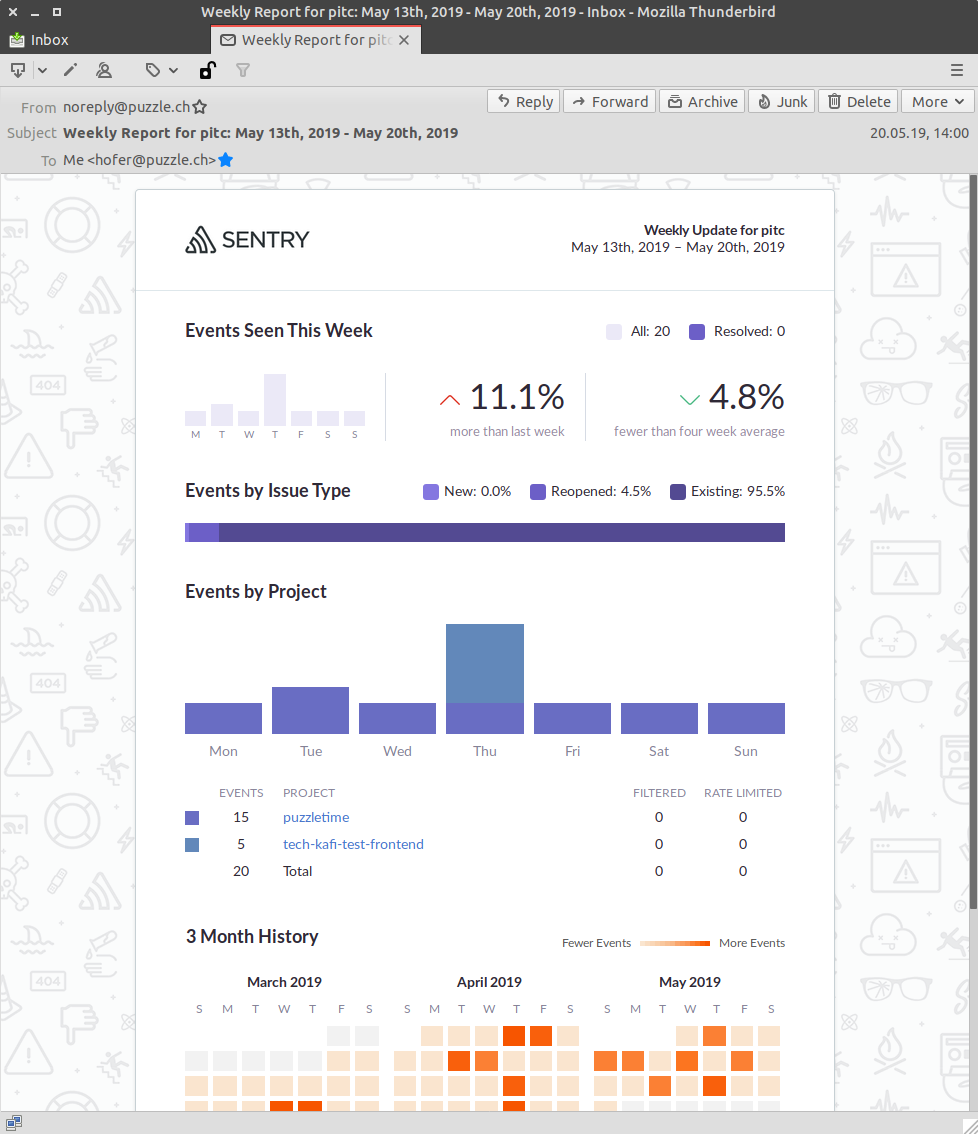Click the 'Total' row label
The image size is (978, 1134).
[x=297, y=871]
